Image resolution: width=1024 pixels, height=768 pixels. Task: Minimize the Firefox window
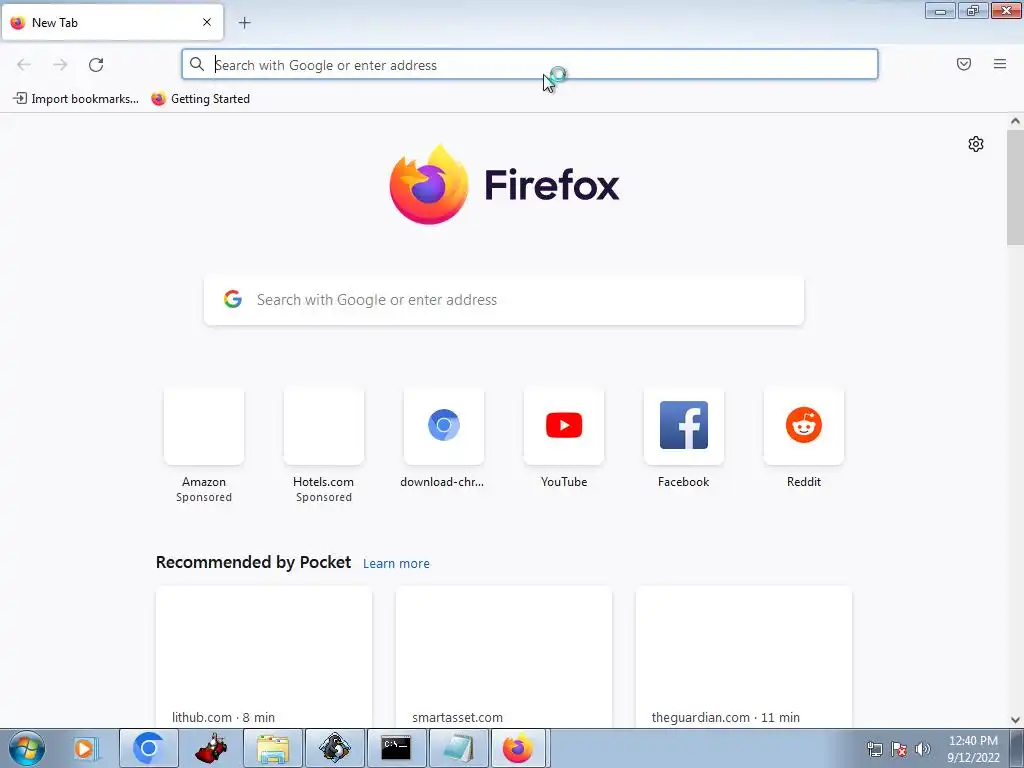pyautogui.click(x=940, y=10)
